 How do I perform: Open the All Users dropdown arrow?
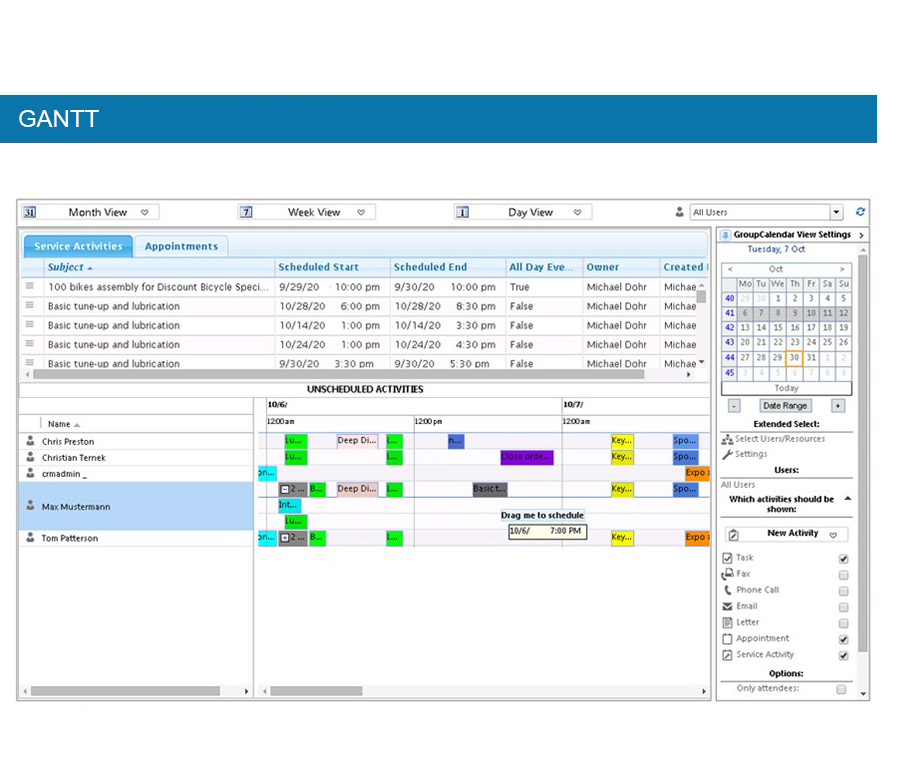coord(836,212)
